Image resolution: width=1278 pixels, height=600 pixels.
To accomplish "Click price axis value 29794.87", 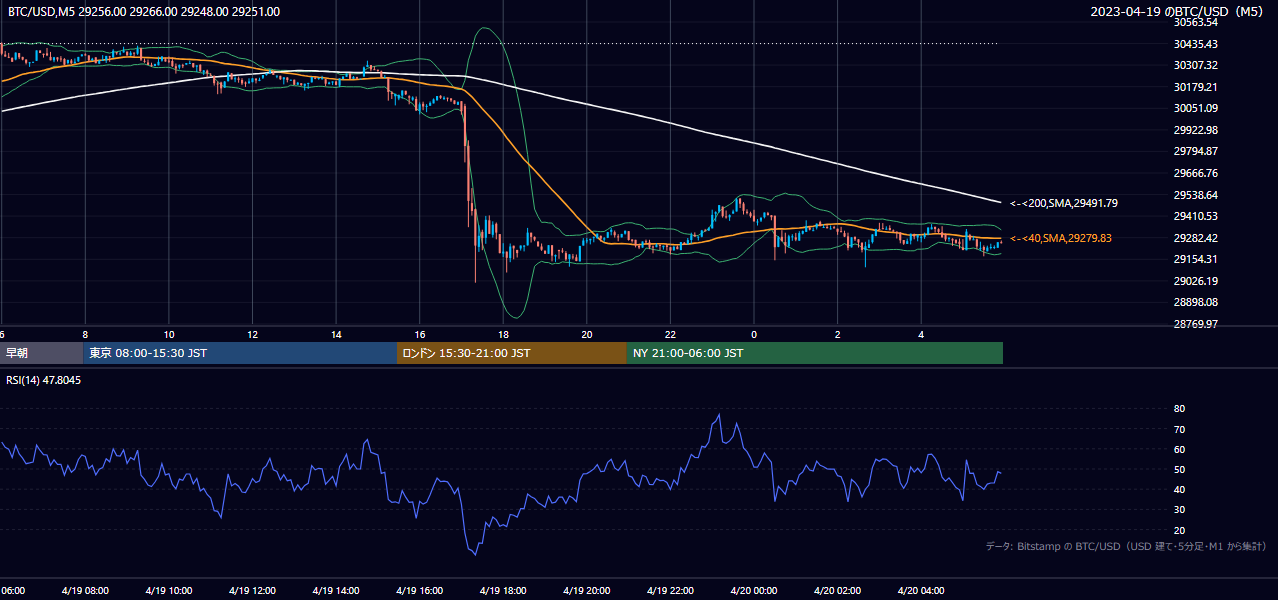I will (x=1196, y=151).
